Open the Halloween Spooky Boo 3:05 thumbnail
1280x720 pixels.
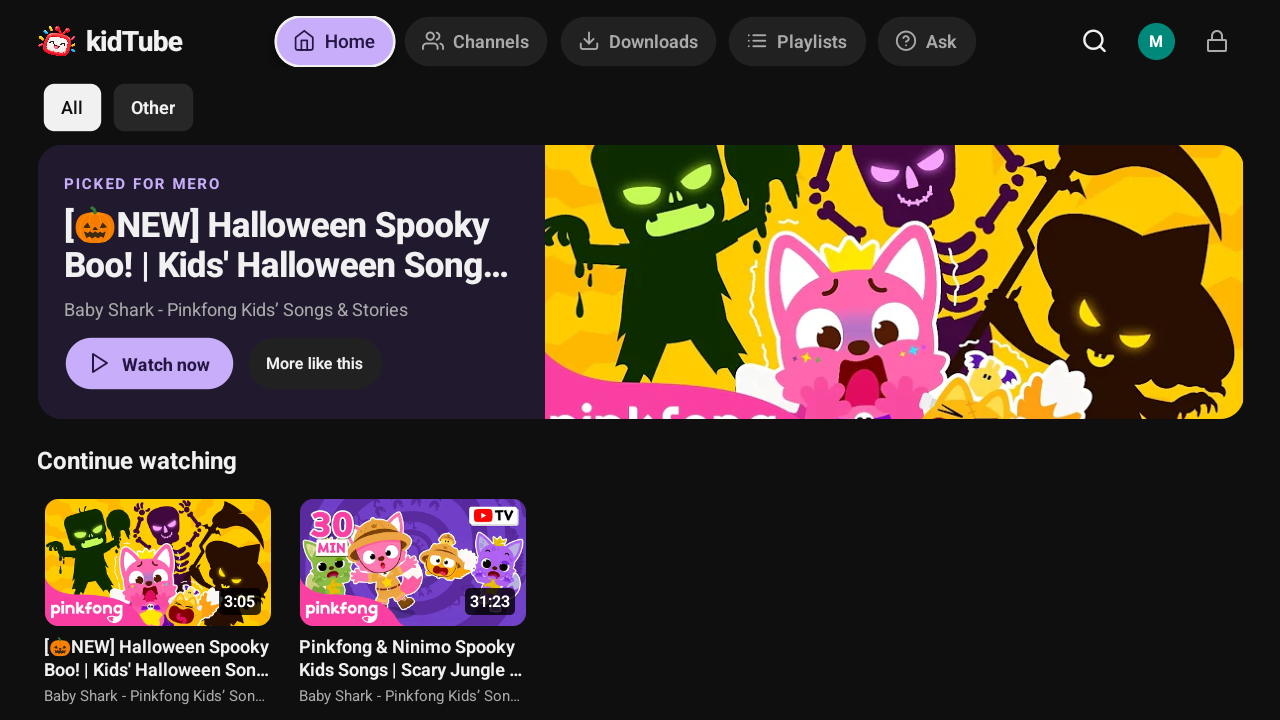158,562
